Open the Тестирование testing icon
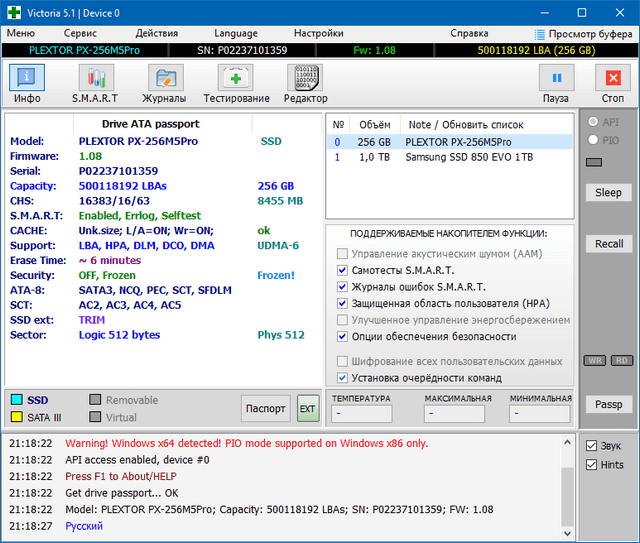The width and height of the screenshot is (640, 543). coord(236,78)
